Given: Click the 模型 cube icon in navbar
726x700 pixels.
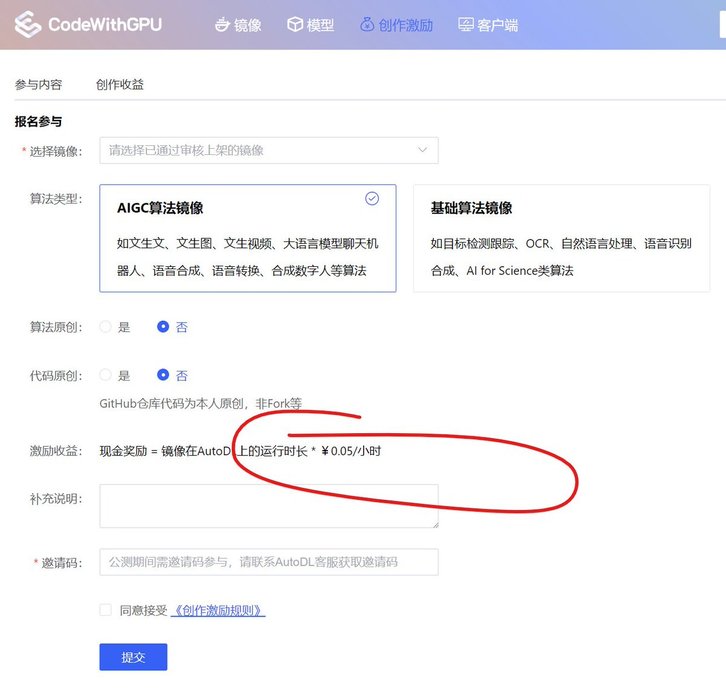Looking at the screenshot, I should pos(295,24).
